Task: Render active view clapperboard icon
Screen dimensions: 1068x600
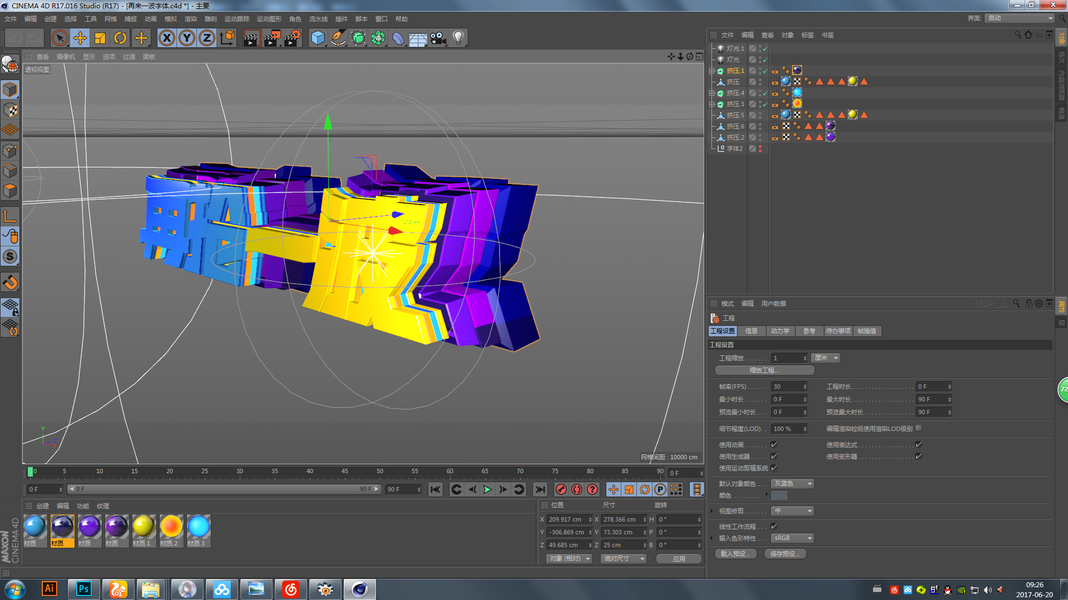Action: [x=251, y=38]
